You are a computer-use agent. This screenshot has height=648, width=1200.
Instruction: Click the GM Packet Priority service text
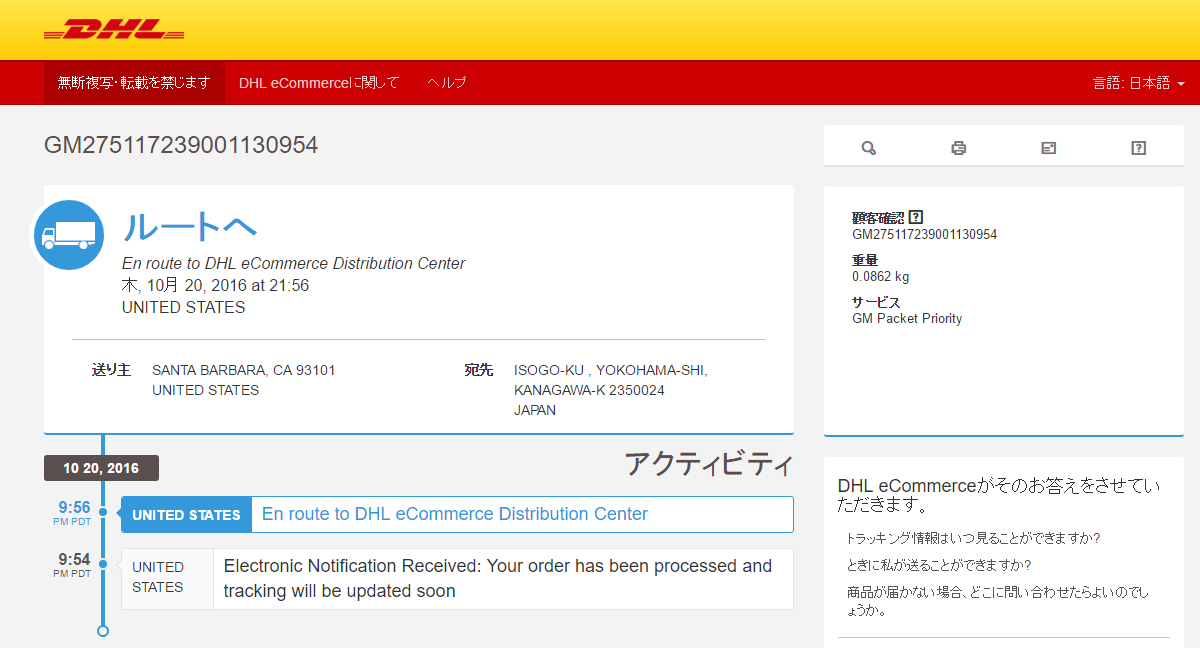coord(907,319)
